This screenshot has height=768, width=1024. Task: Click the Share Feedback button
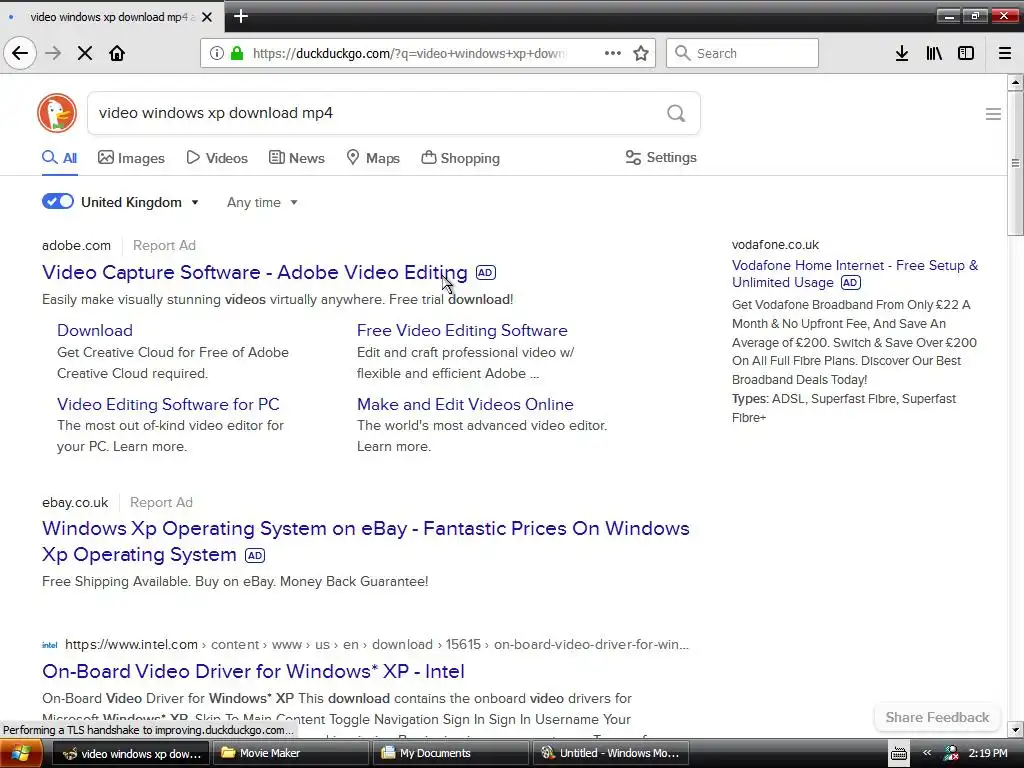[937, 717]
